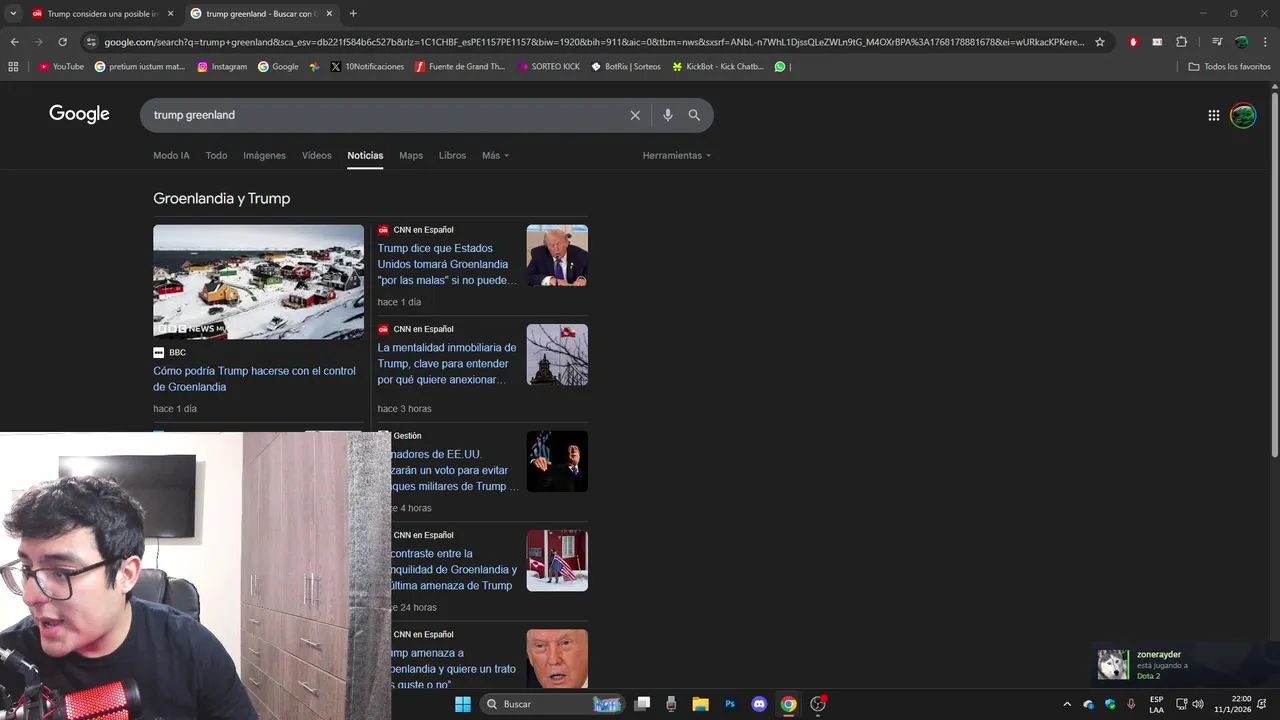Open the Fuente de Grand Th... bookmark

point(460,67)
